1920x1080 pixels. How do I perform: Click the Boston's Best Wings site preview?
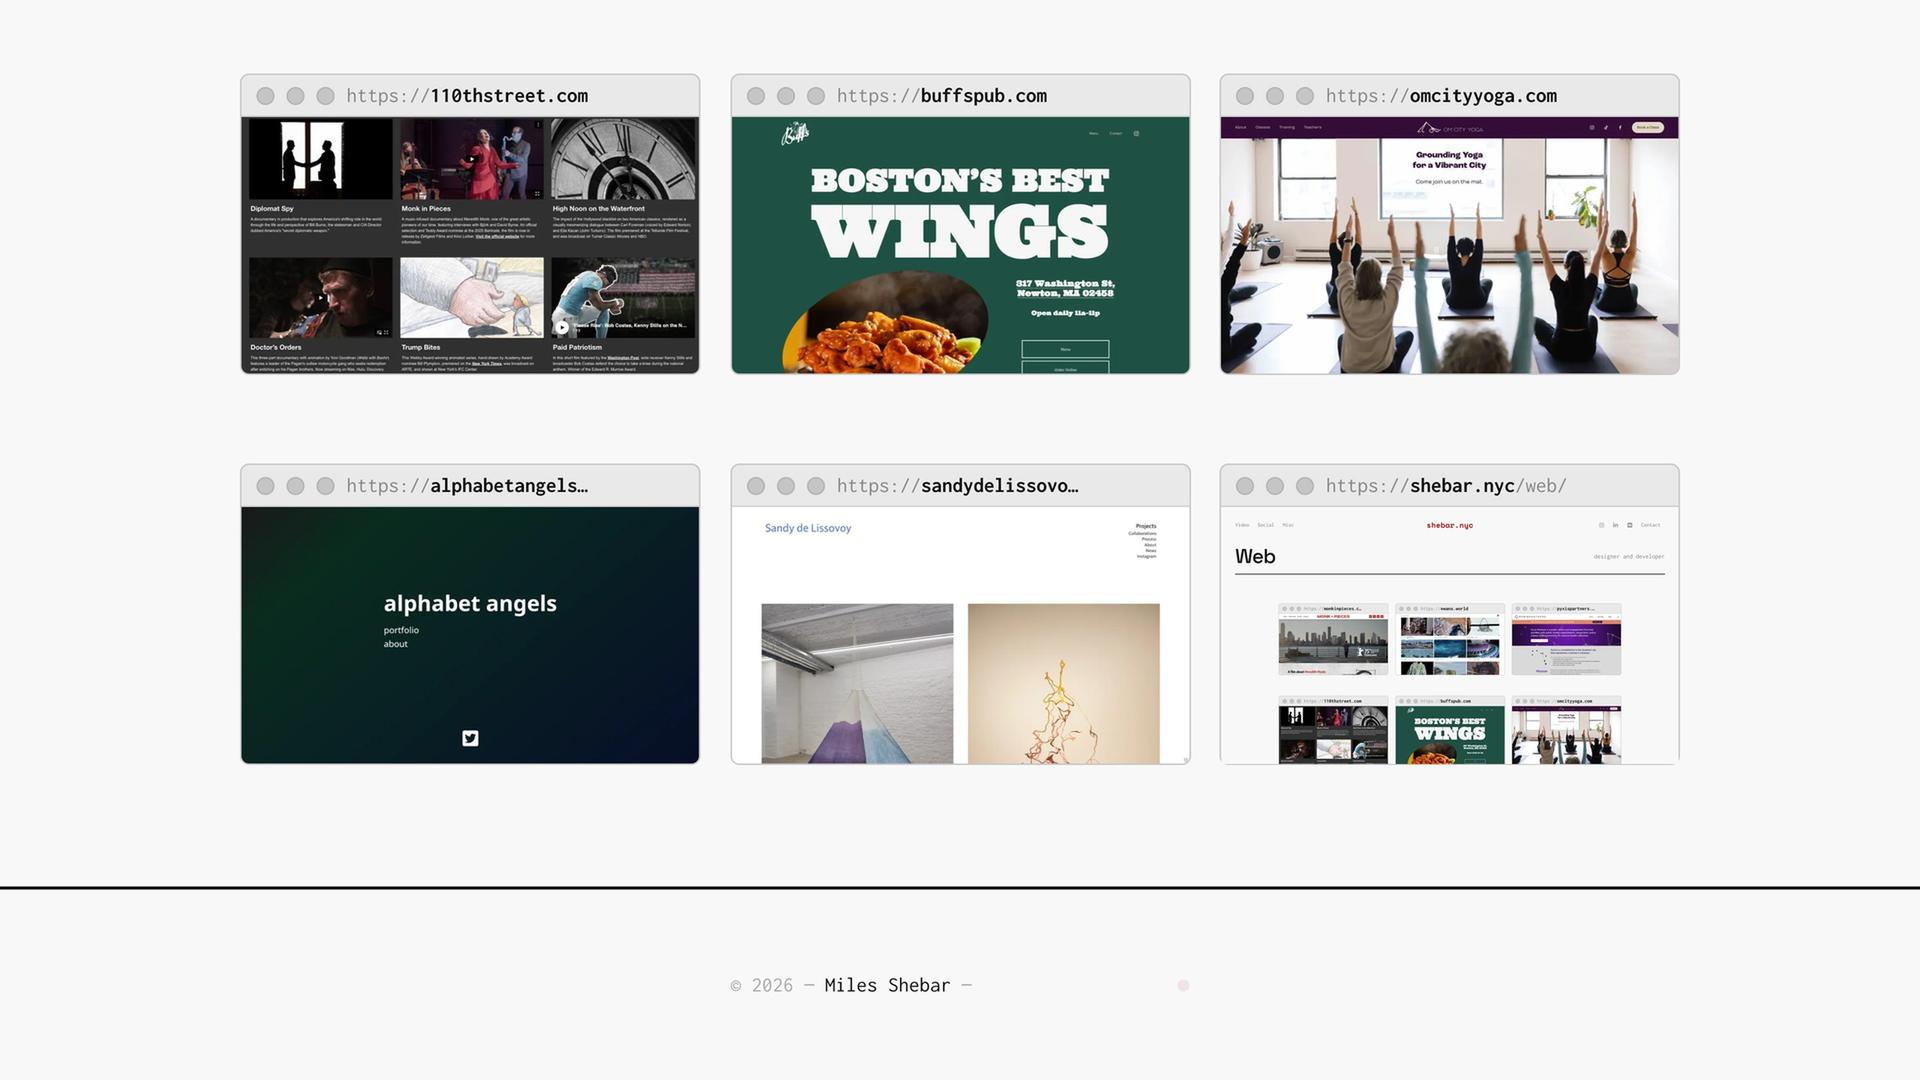click(960, 245)
